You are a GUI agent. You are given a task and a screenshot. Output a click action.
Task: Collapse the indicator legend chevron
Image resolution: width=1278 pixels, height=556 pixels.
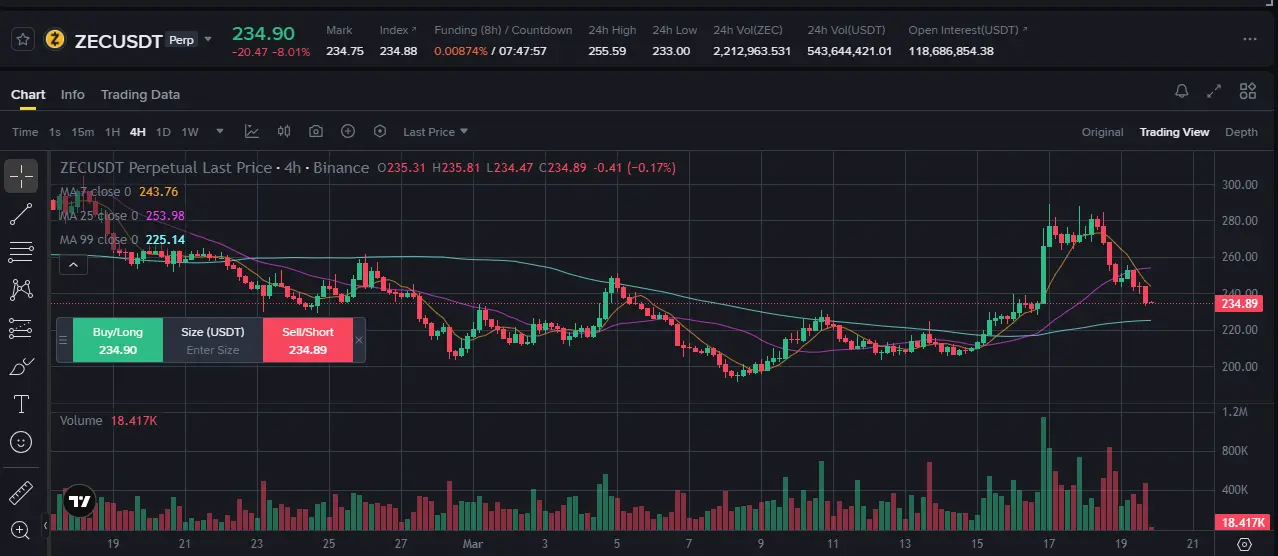[x=72, y=265]
